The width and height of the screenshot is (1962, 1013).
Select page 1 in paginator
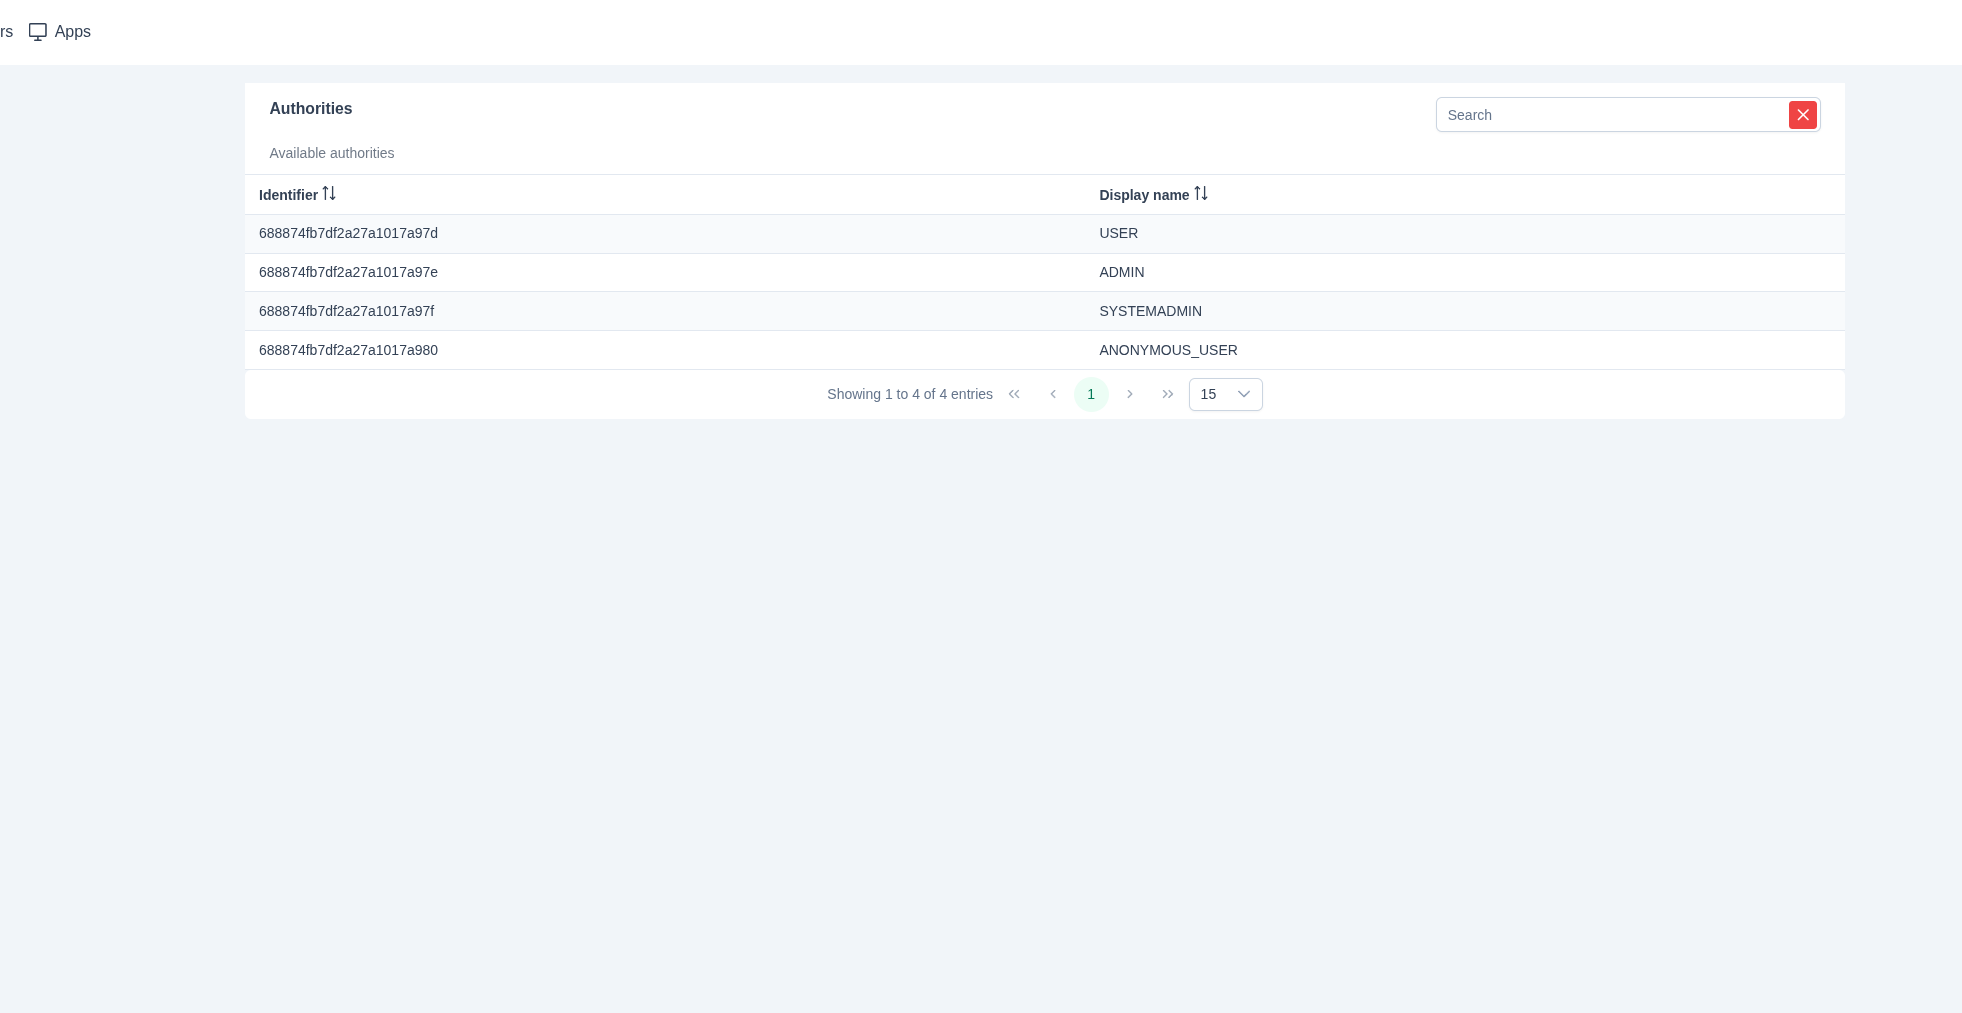click(1091, 394)
